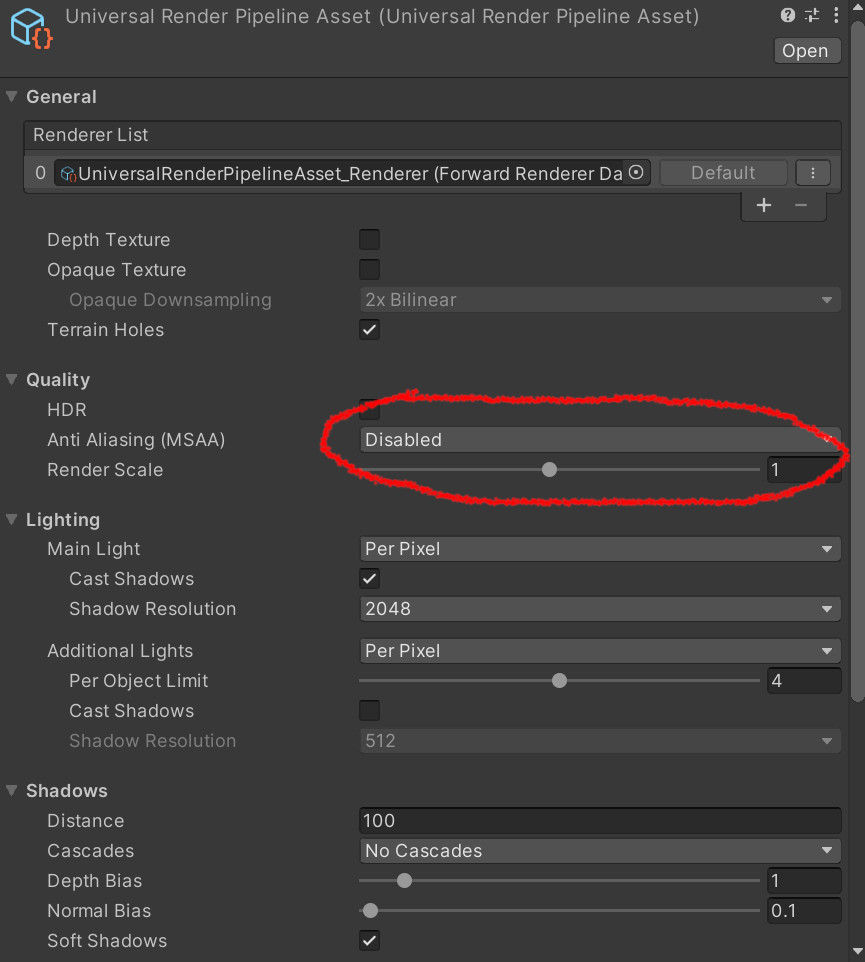Image resolution: width=865 pixels, height=962 pixels.
Task: Click the Terrain Holes label
Action: 106,329
